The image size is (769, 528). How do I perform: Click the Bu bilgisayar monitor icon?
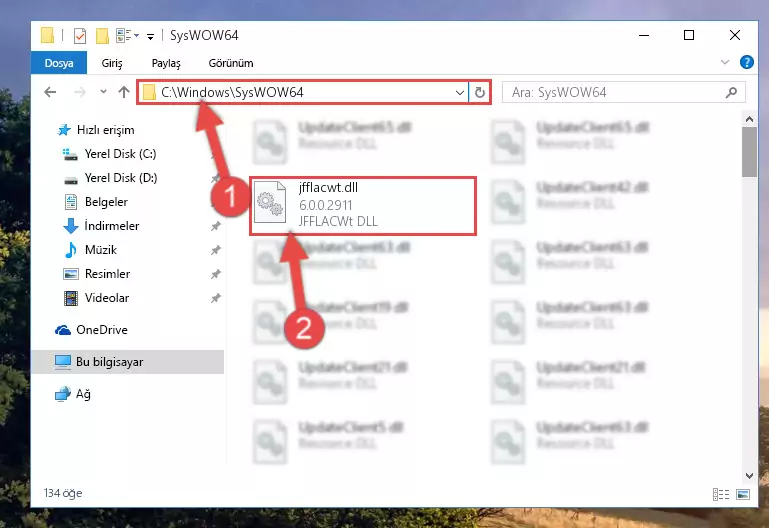[63, 362]
